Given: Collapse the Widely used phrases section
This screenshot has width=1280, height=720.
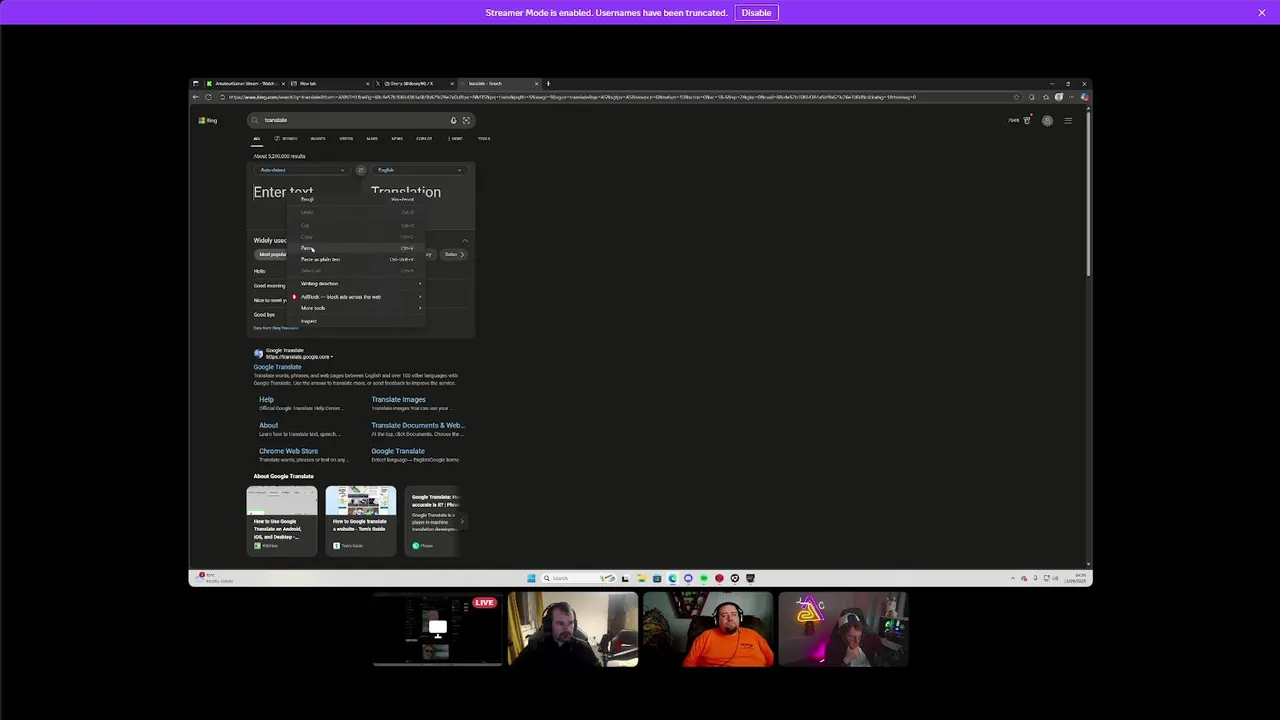Looking at the screenshot, I should (465, 241).
